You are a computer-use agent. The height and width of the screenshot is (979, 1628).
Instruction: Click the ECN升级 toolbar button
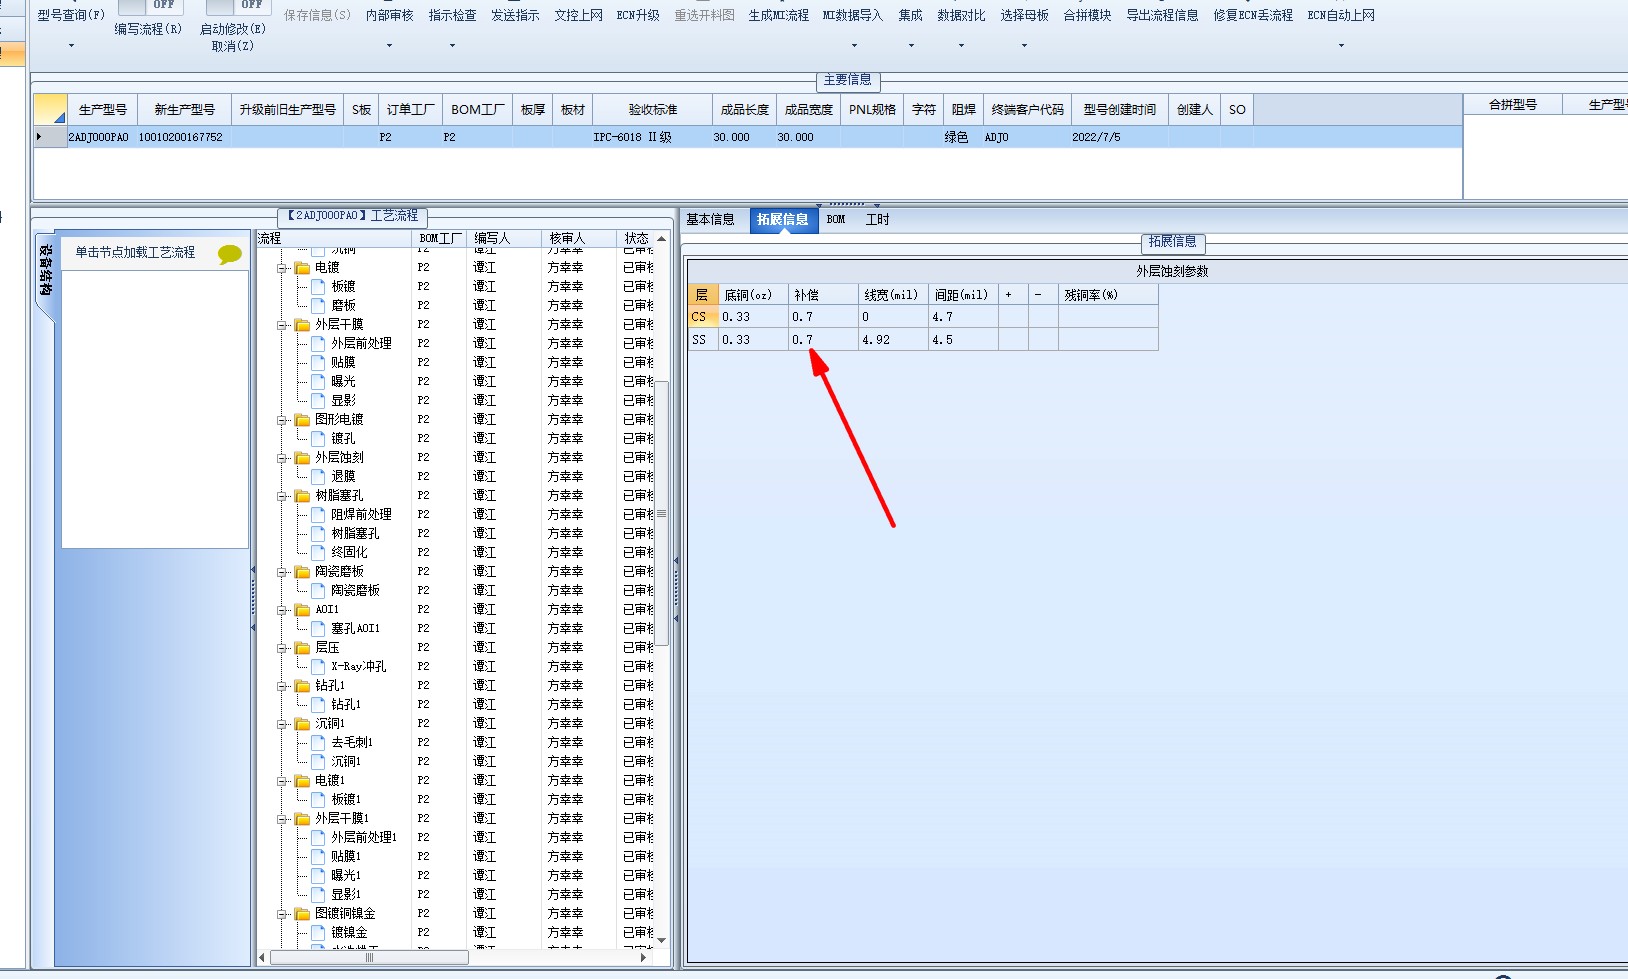click(x=638, y=16)
